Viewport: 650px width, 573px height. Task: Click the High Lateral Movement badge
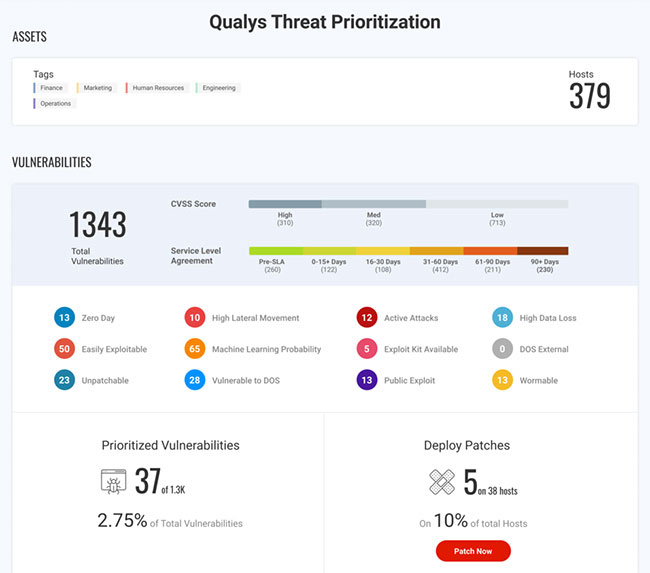[195, 318]
